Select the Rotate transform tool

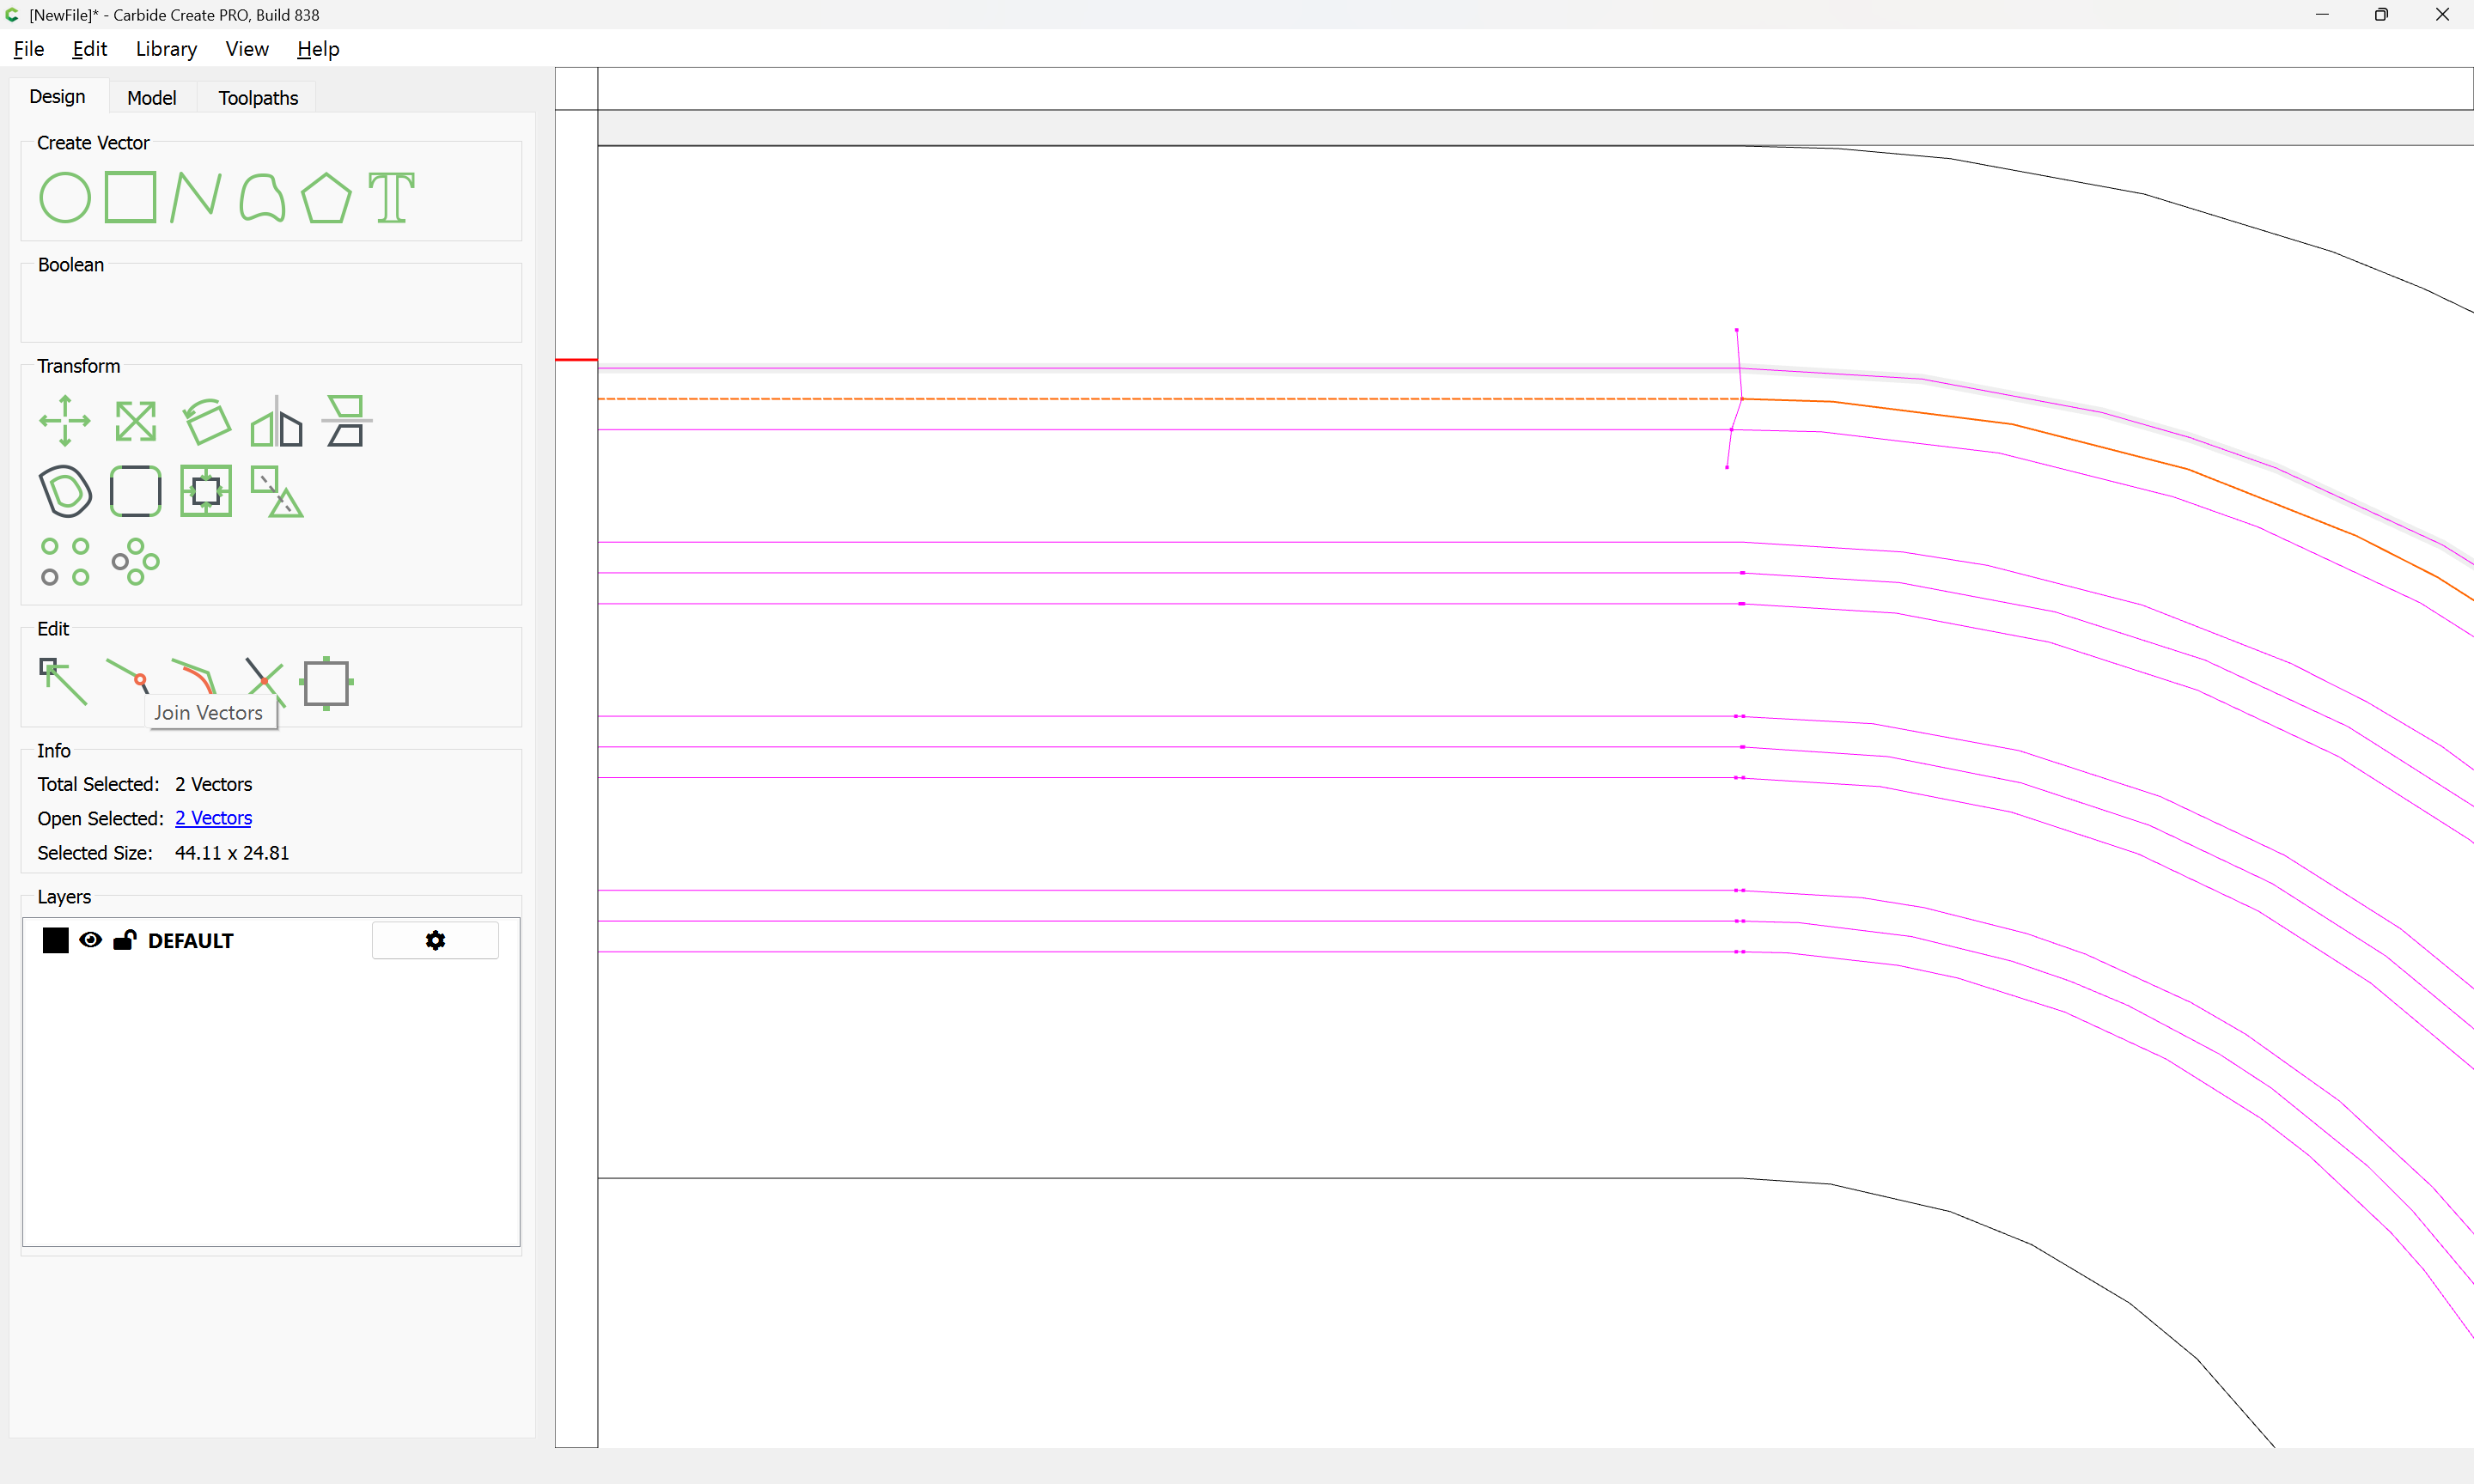[206, 421]
